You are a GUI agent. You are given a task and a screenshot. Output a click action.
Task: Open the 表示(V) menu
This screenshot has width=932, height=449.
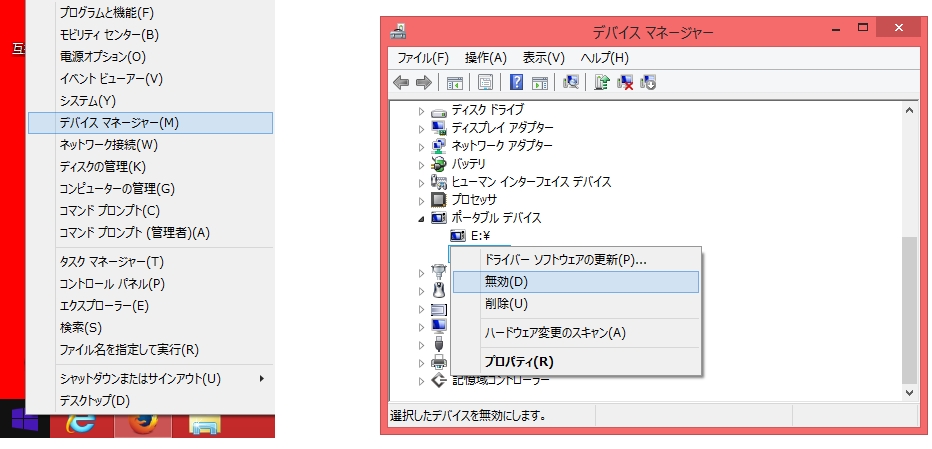543,58
